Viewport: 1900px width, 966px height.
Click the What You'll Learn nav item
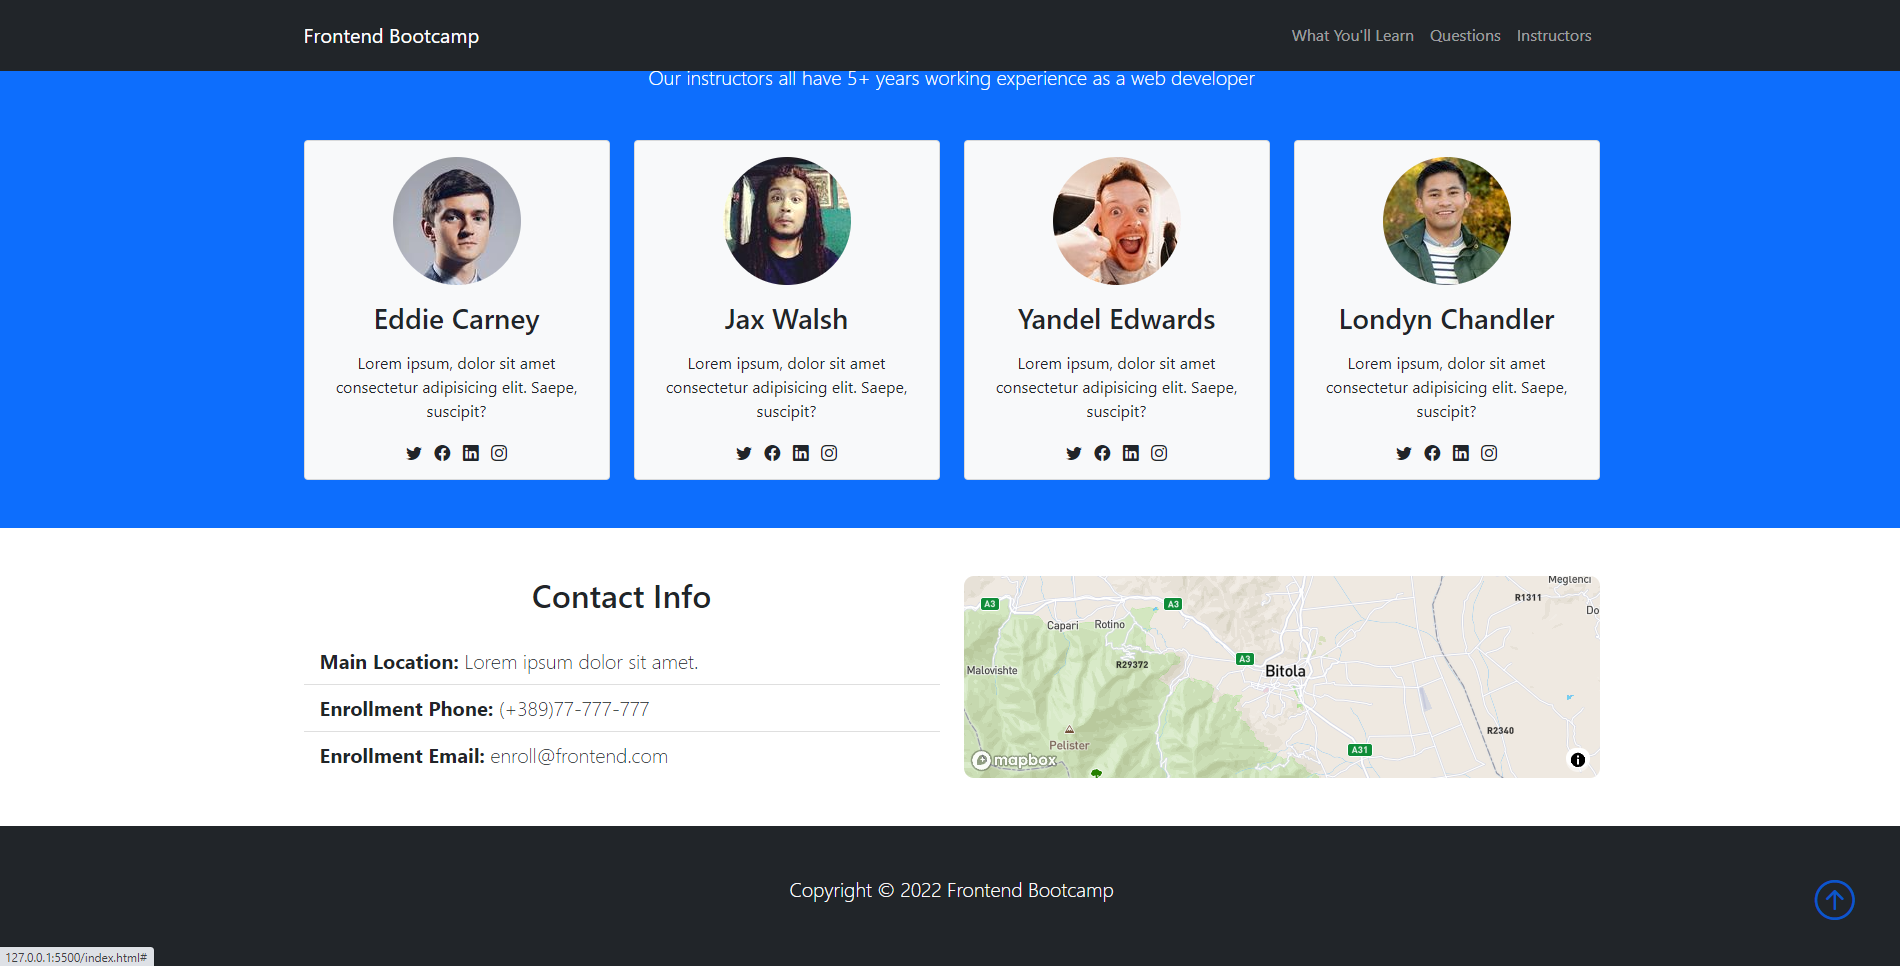(x=1352, y=35)
